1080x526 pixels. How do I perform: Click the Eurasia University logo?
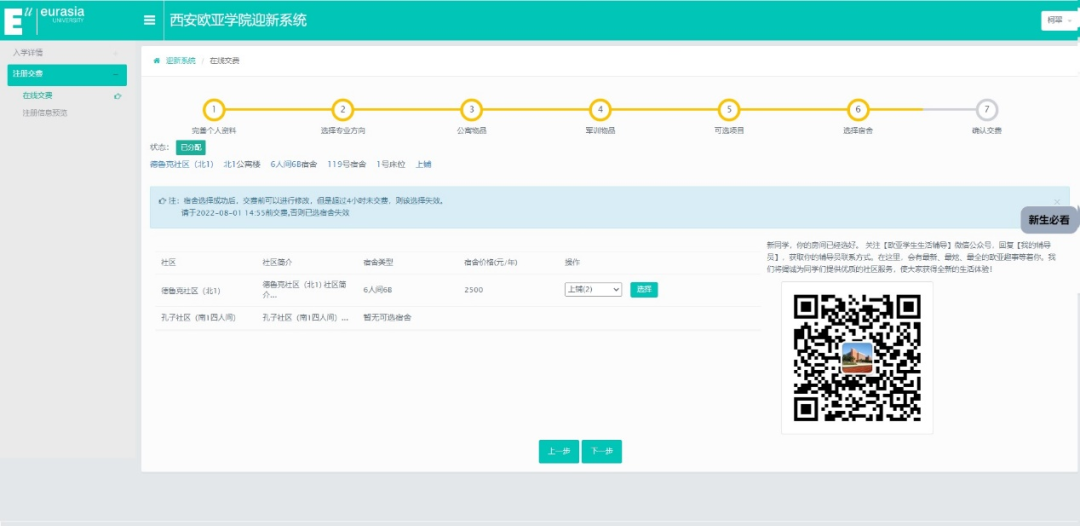[x=44, y=19]
